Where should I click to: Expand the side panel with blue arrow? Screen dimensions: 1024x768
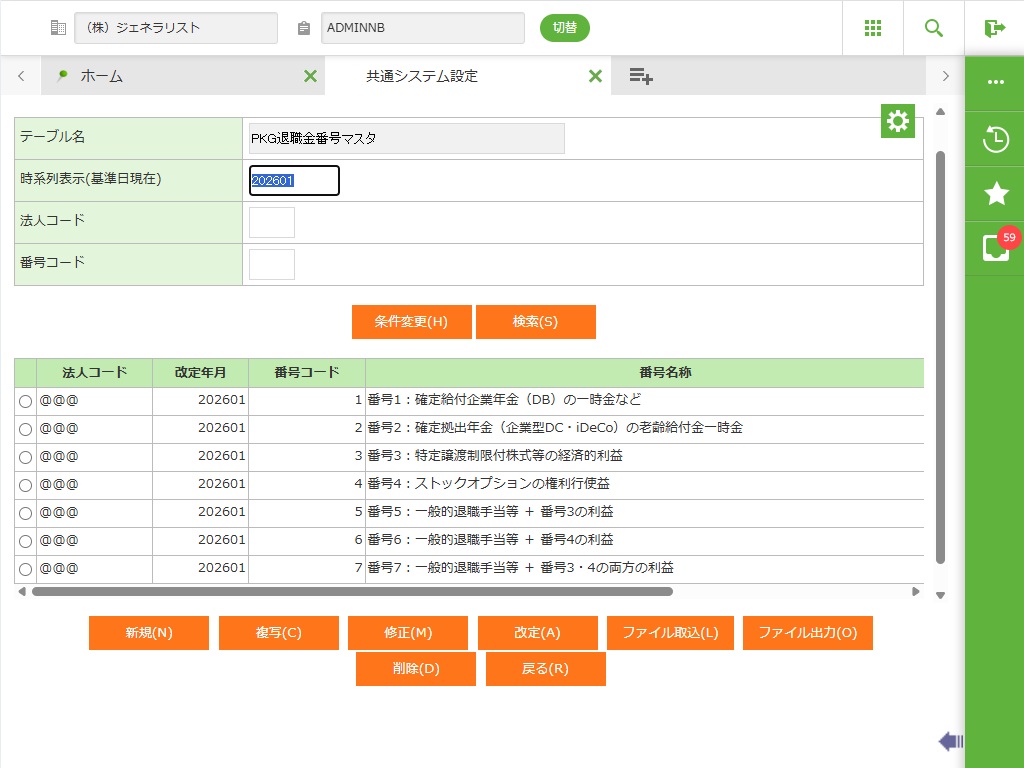pyautogui.click(x=950, y=741)
